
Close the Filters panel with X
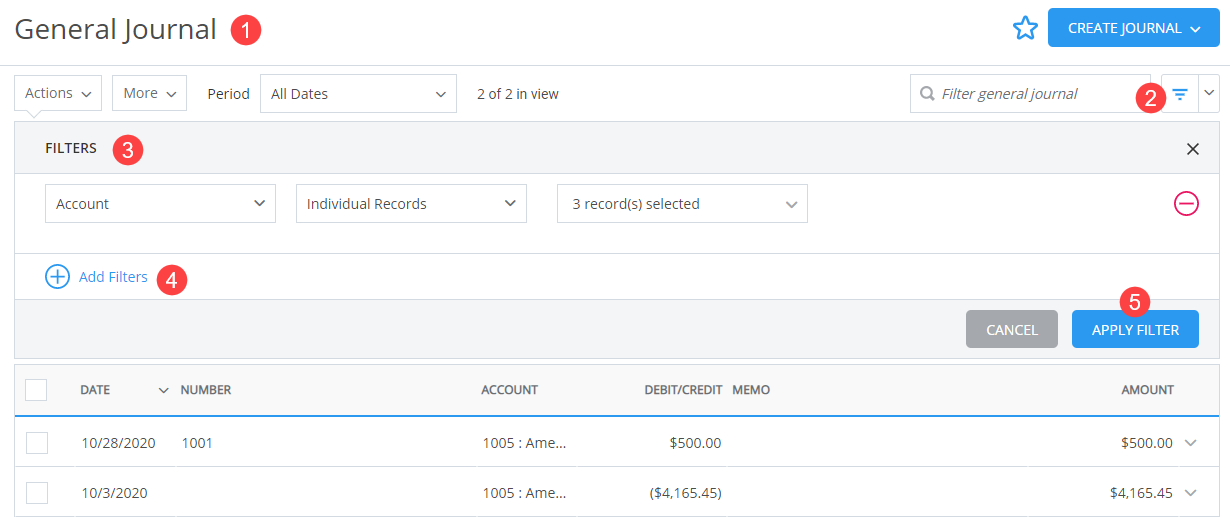[x=1192, y=149]
